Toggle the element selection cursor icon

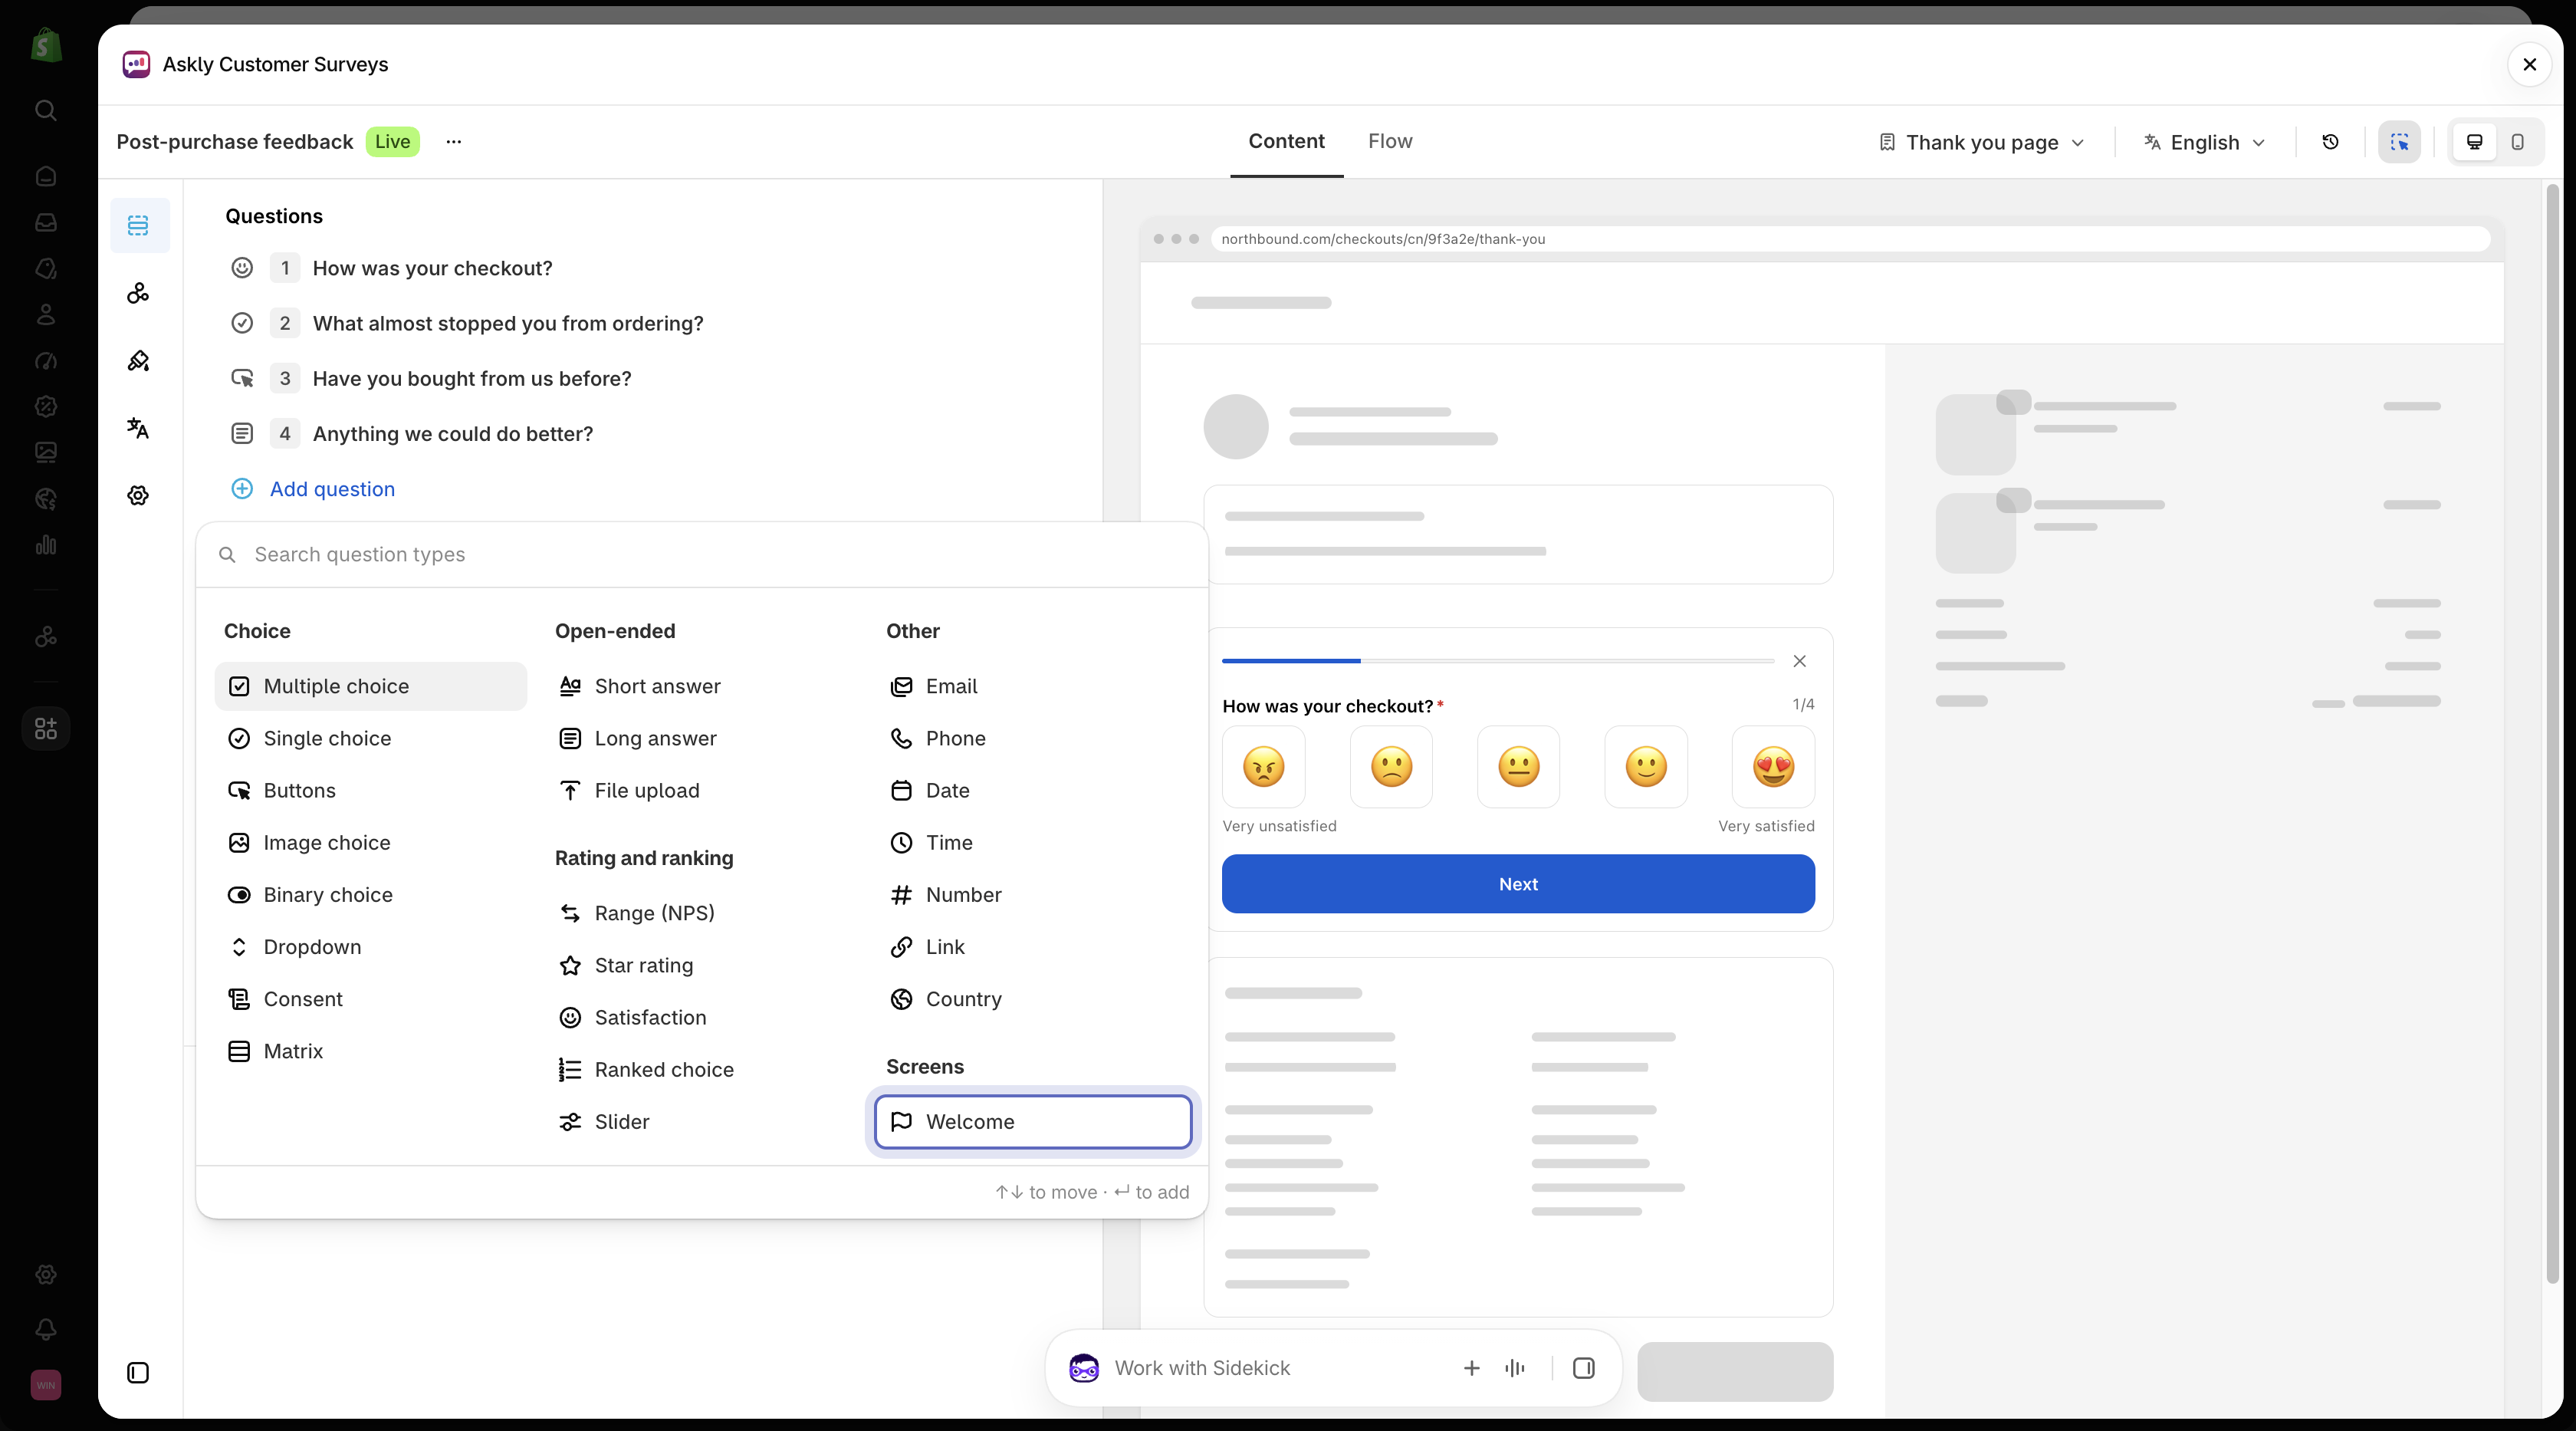(2399, 142)
